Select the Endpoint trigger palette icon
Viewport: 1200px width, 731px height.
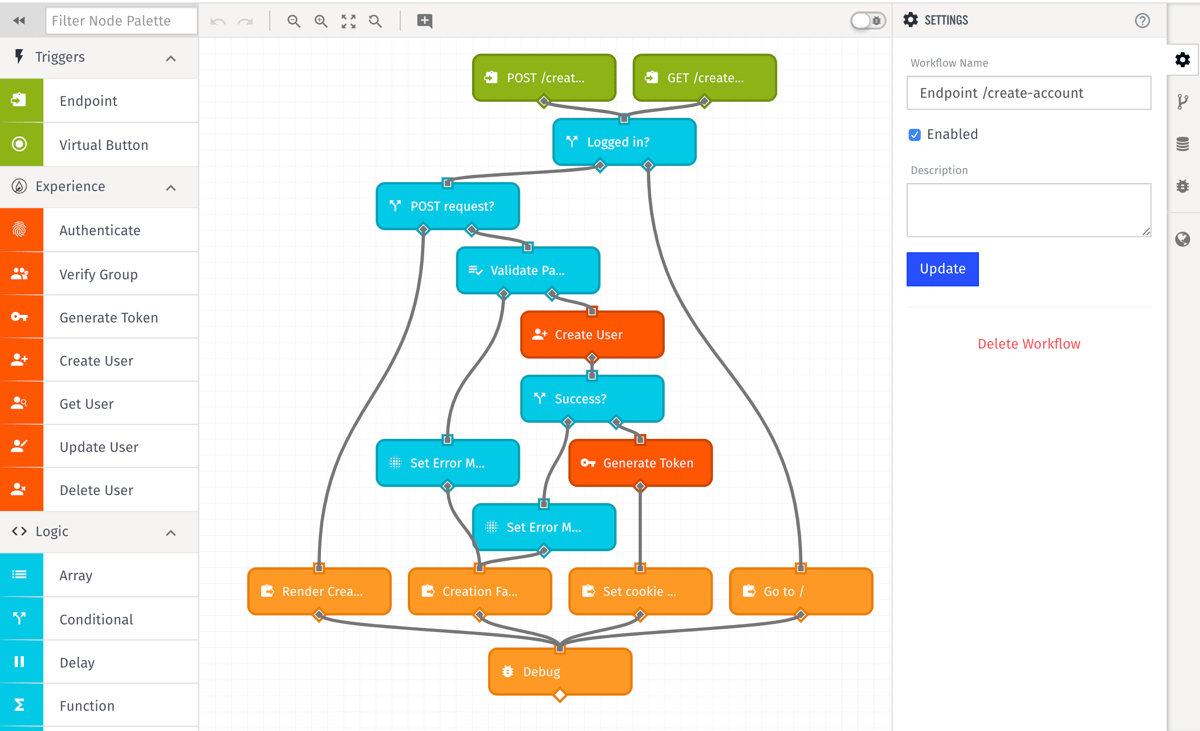coord(20,101)
